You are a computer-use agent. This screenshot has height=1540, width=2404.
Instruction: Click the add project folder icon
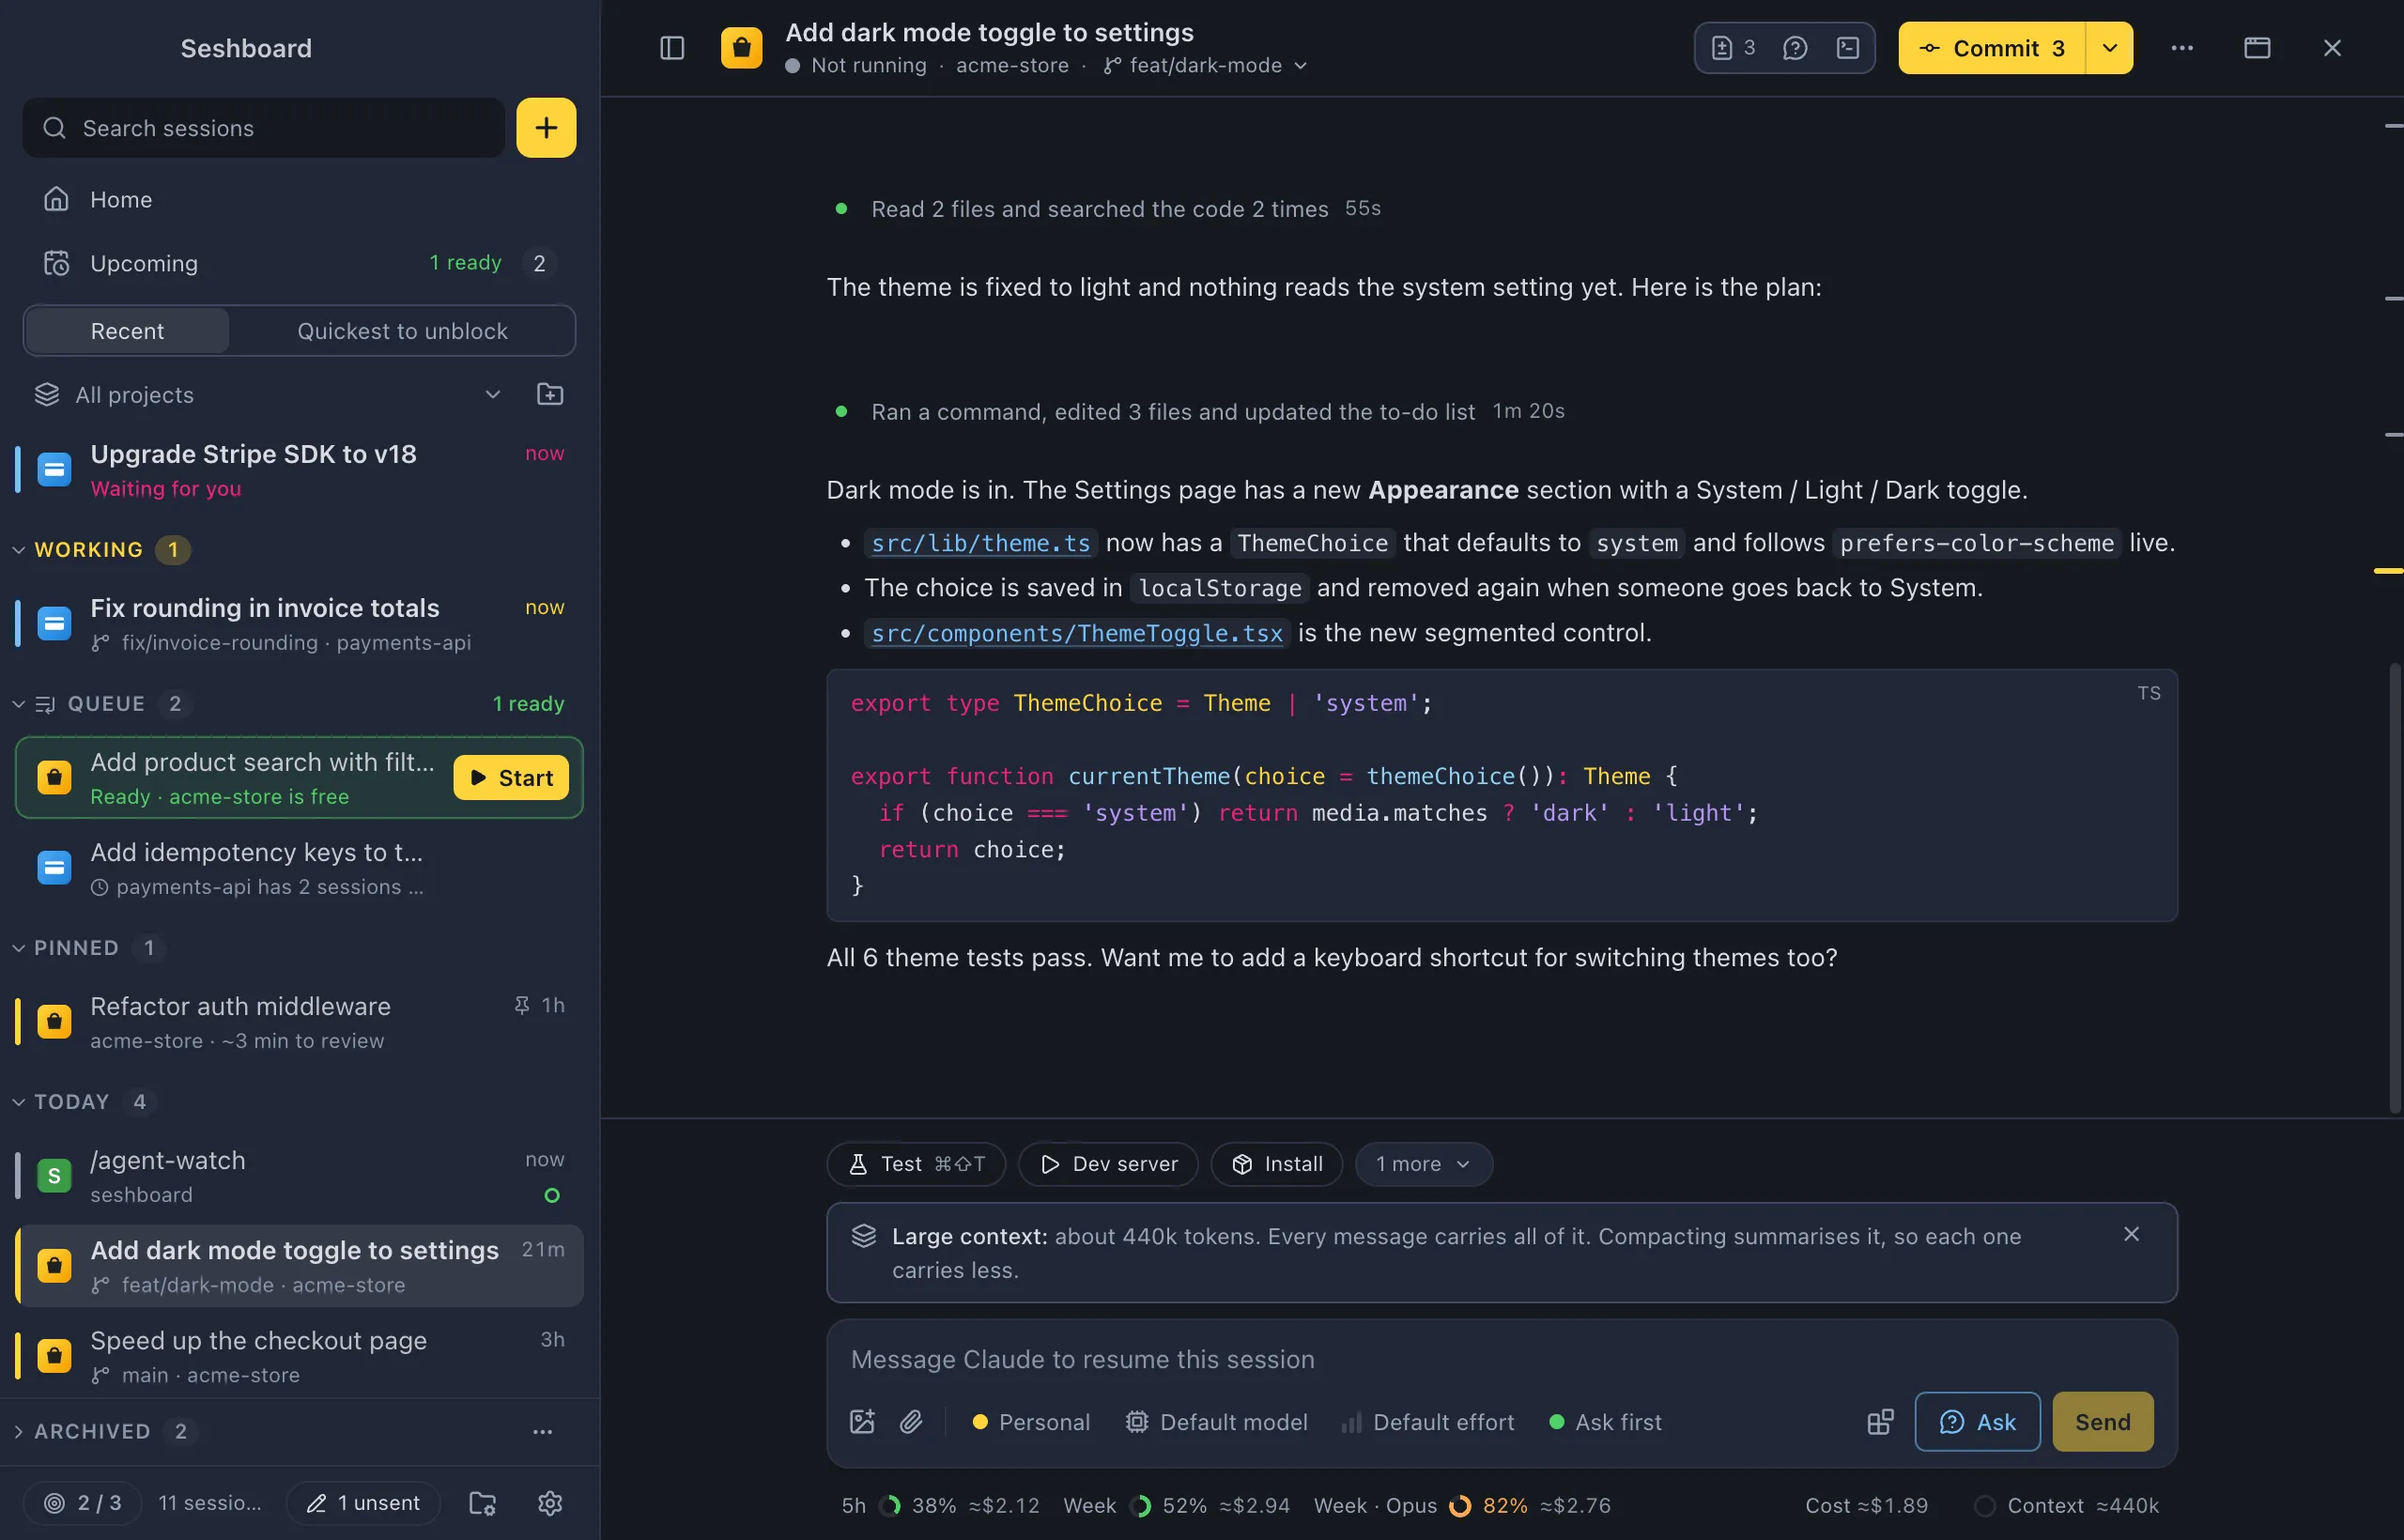pos(550,394)
